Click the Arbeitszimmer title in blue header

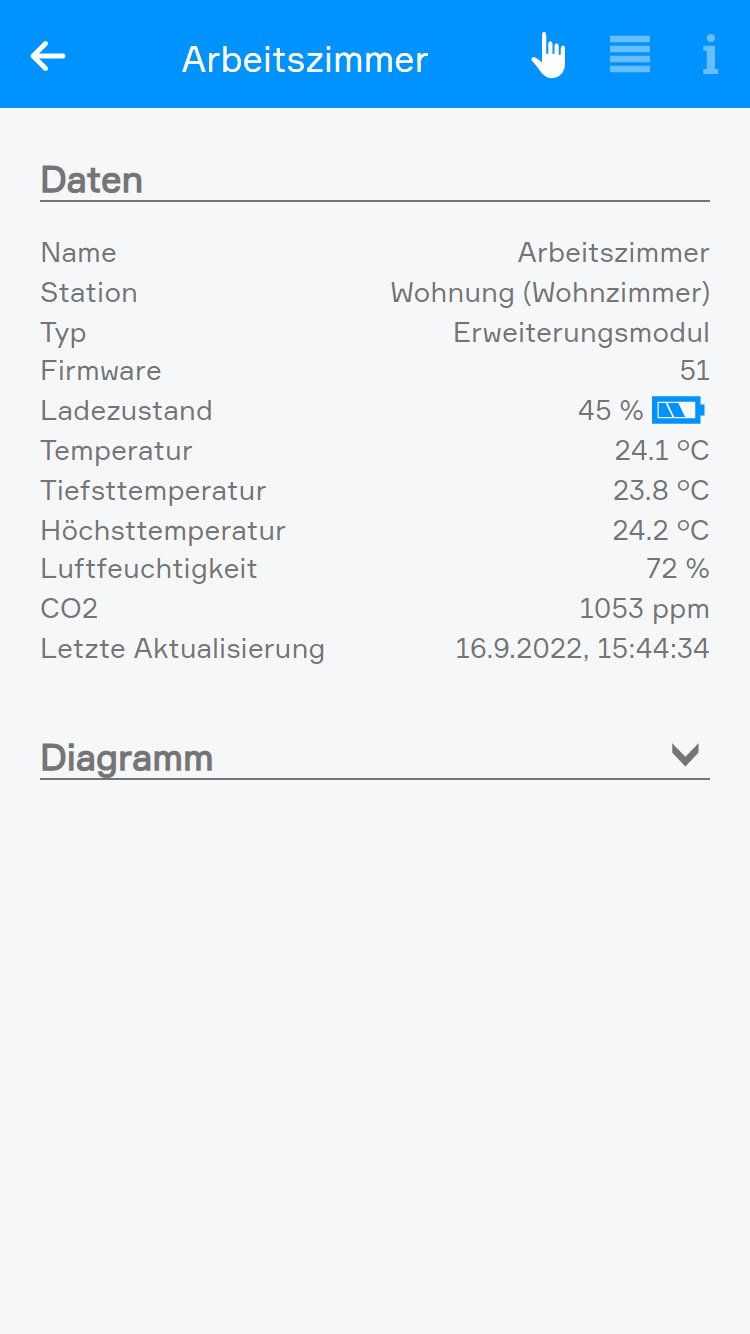pos(305,60)
